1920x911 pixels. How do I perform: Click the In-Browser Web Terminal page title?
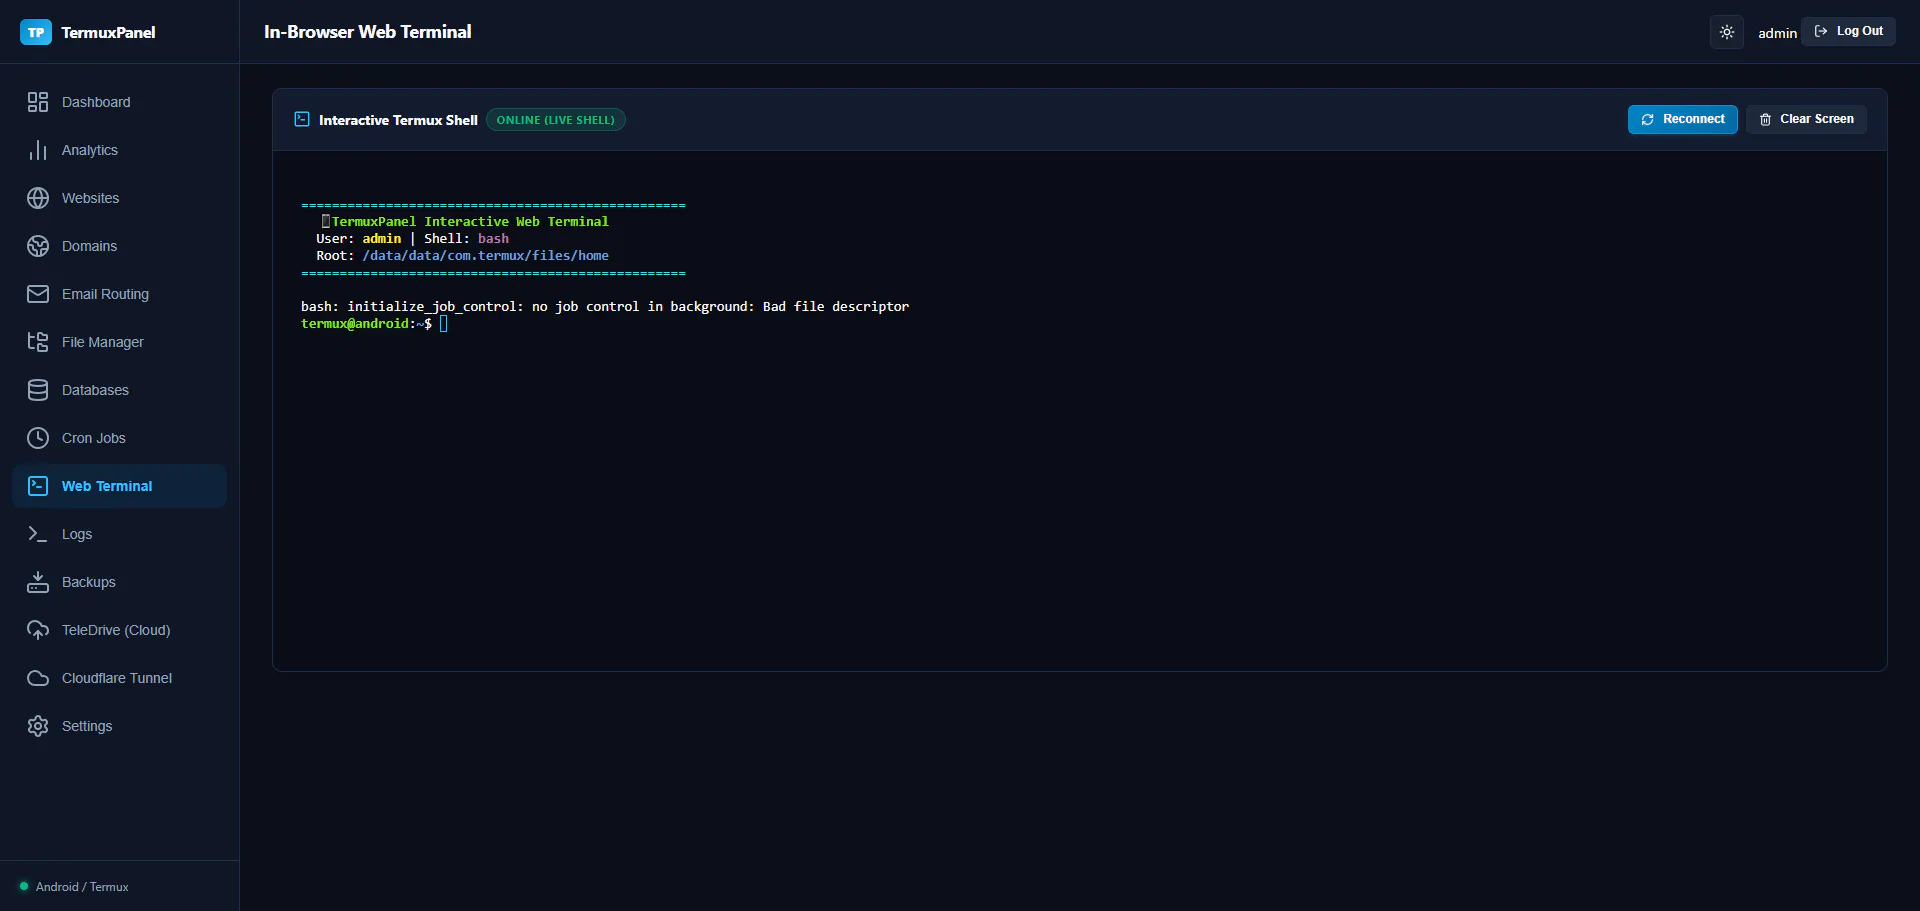point(367,32)
